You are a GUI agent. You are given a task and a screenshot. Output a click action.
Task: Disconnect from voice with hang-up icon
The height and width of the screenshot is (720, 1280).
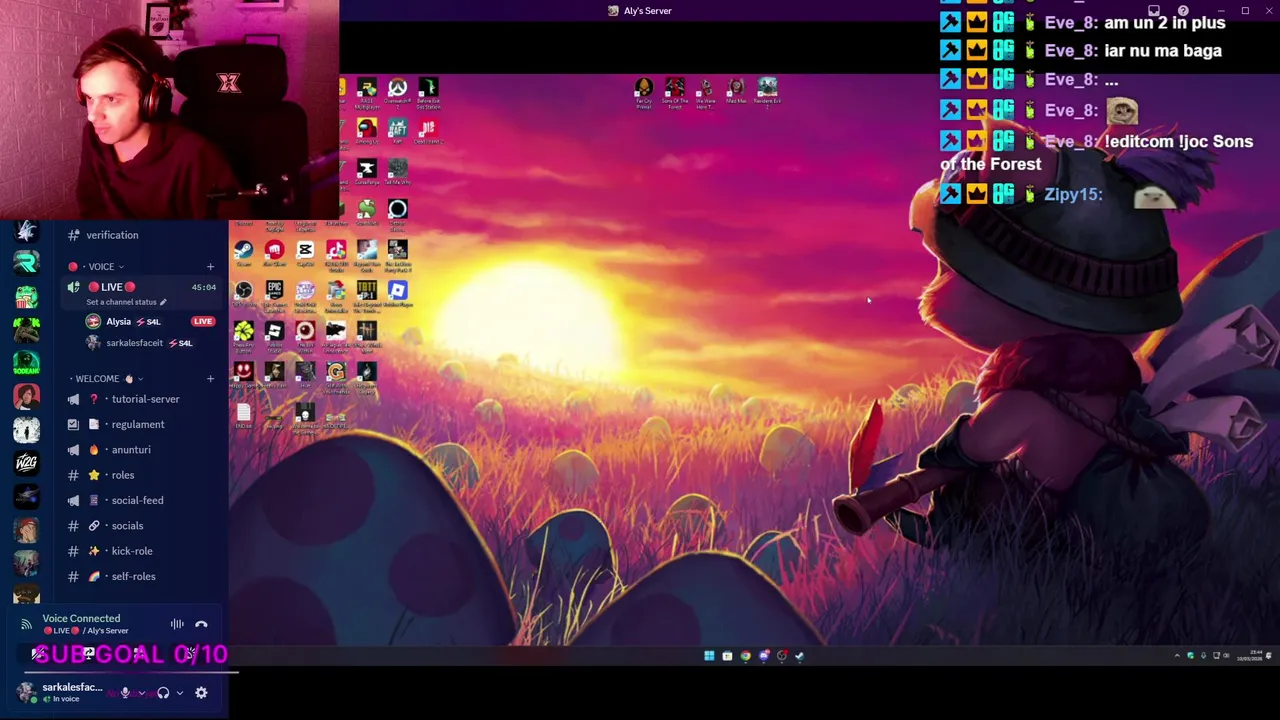[x=201, y=624]
